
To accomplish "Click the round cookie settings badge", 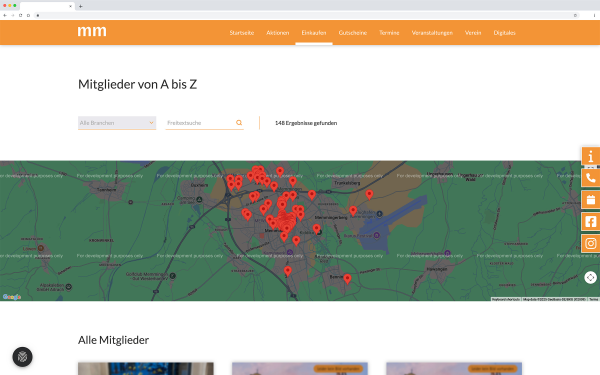I will tap(23, 357).
